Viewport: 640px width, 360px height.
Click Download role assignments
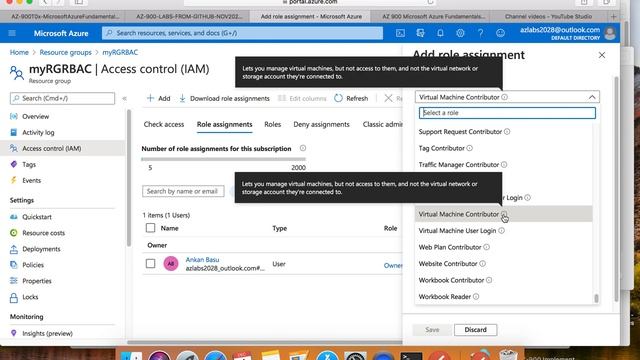224,98
